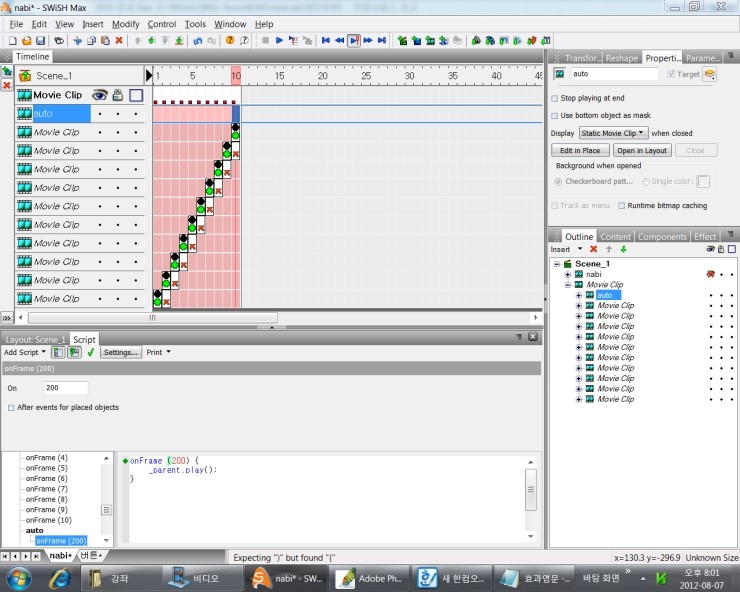Toggle visibility eye icon on Movie Clip header row
Screen dimensions: 740x592
coord(99,95)
